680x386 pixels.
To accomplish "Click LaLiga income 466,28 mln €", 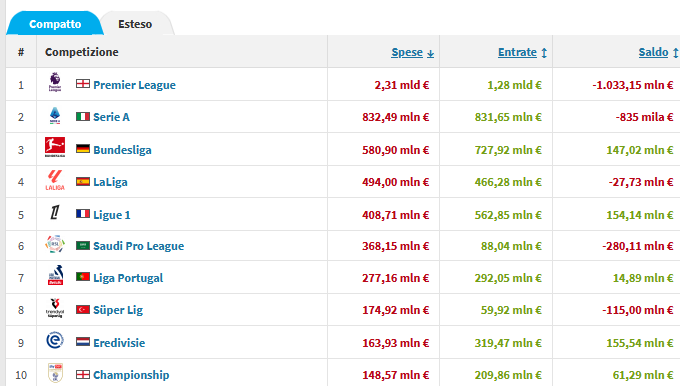I will [x=508, y=182].
